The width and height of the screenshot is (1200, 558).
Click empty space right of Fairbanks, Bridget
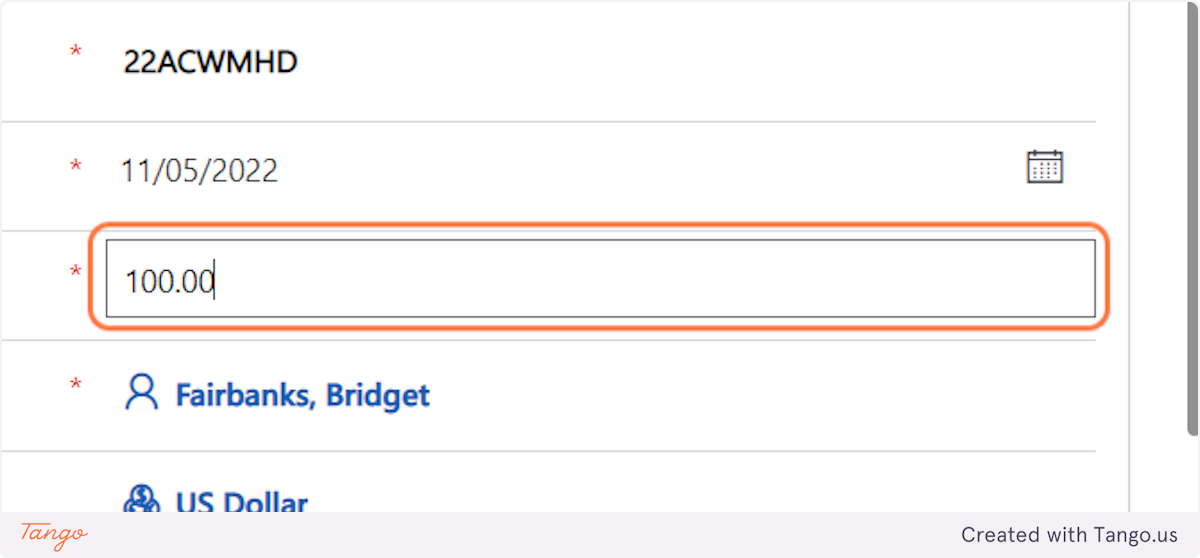point(750,395)
